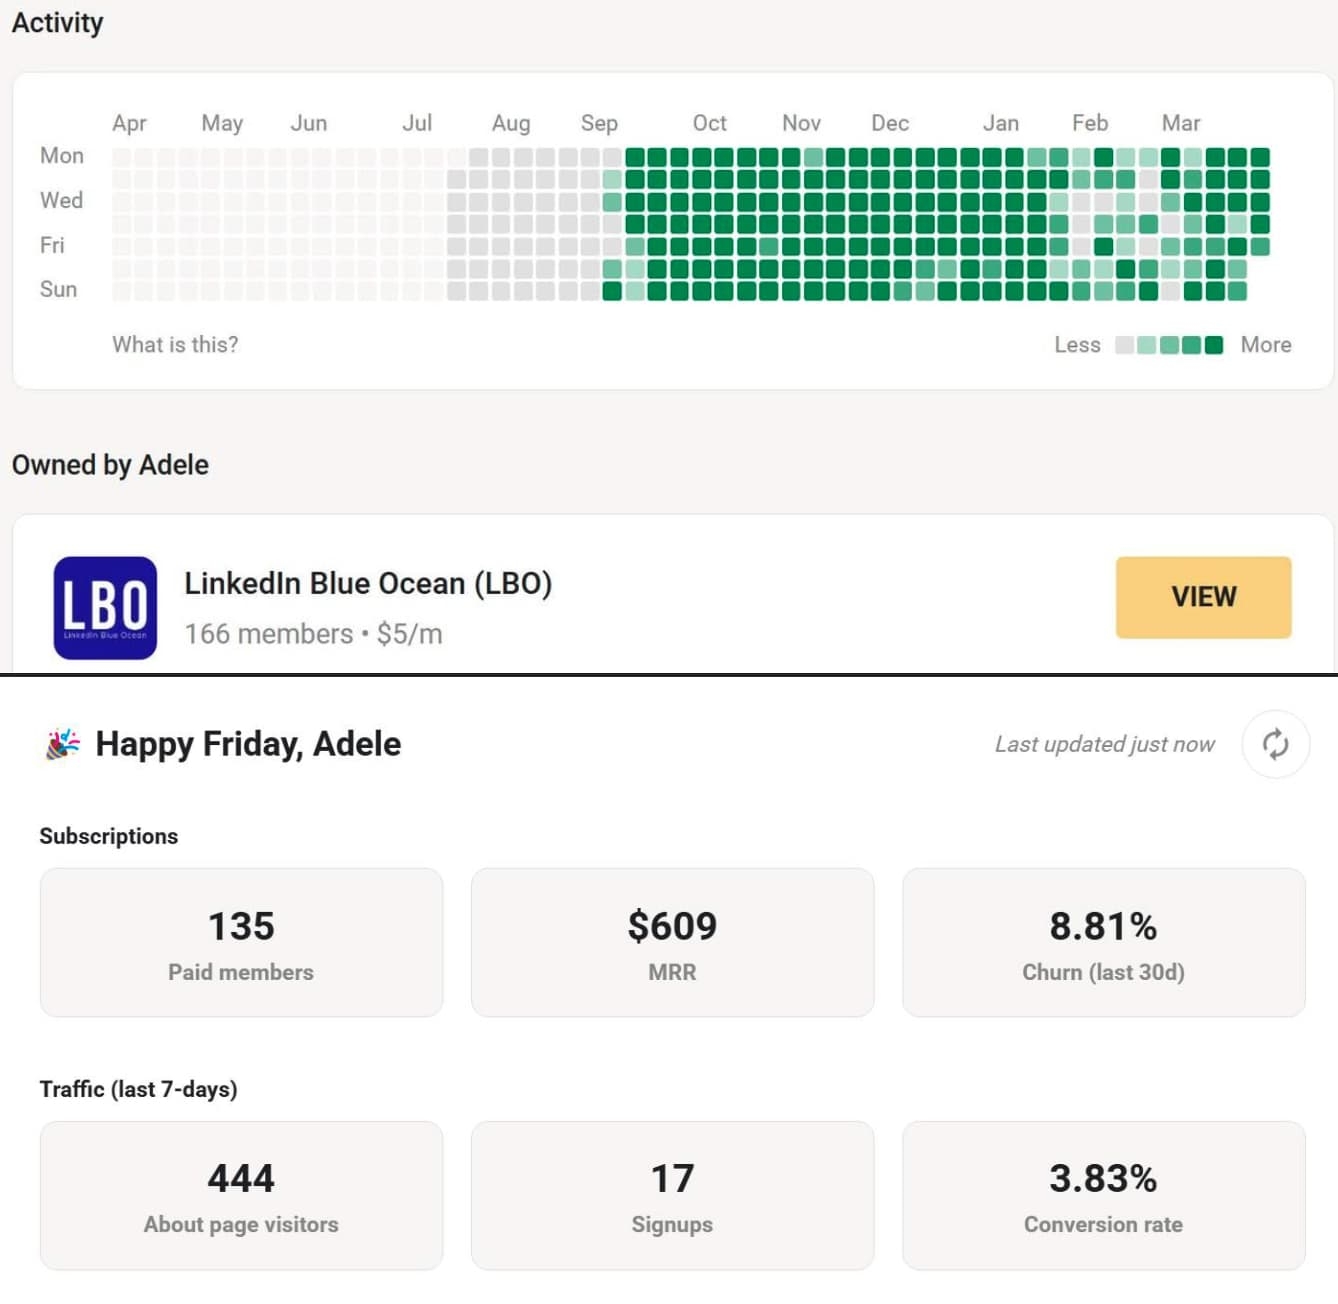Viewport: 1338px width, 1304px height.
Task: Select the gray legend swatch next to Less
Action: click(x=1124, y=345)
